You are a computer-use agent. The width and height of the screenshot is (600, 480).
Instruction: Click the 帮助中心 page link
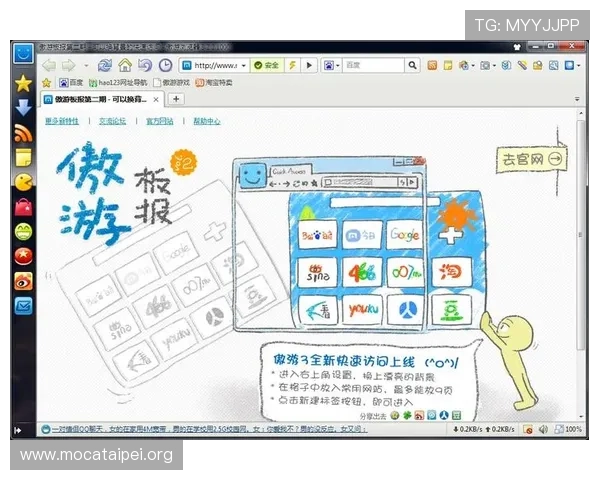point(207,121)
